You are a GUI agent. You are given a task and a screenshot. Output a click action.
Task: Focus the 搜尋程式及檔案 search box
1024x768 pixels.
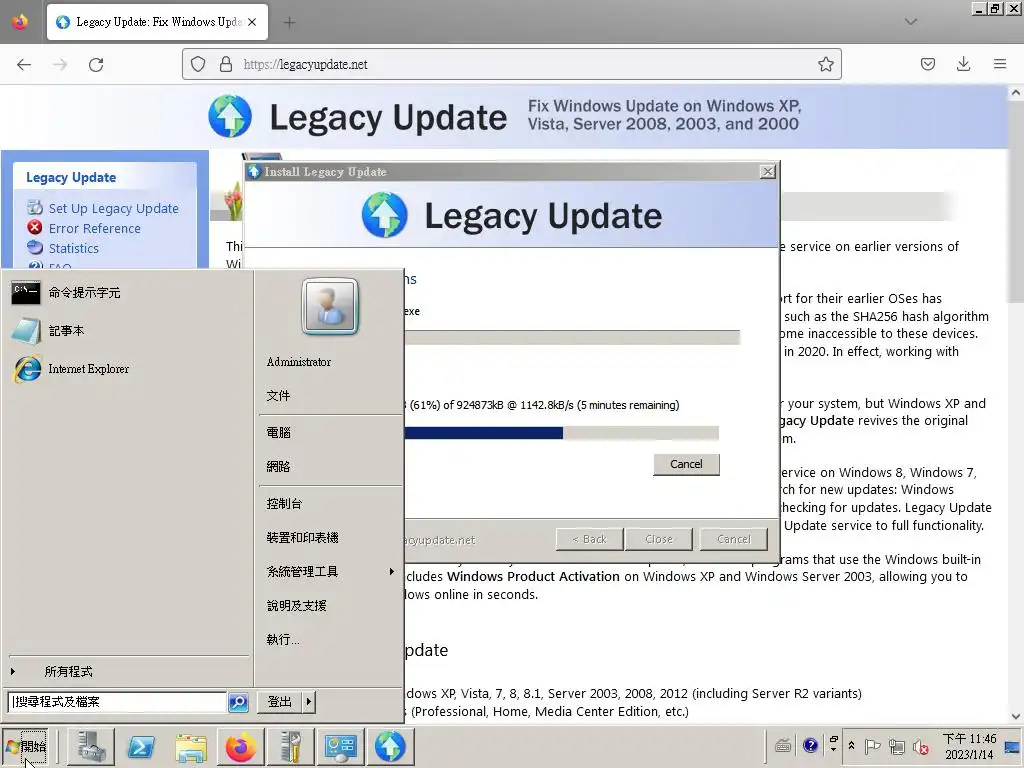click(x=118, y=702)
